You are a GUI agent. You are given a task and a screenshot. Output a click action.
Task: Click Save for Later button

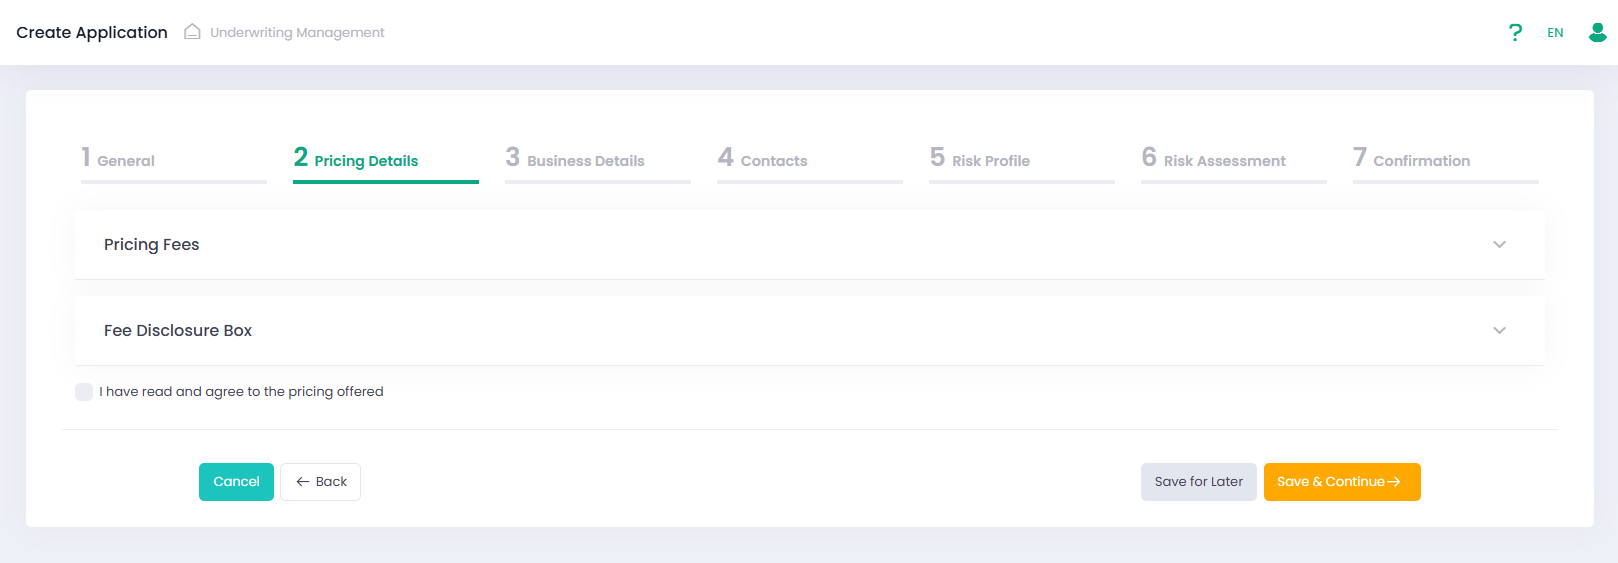[1198, 482]
